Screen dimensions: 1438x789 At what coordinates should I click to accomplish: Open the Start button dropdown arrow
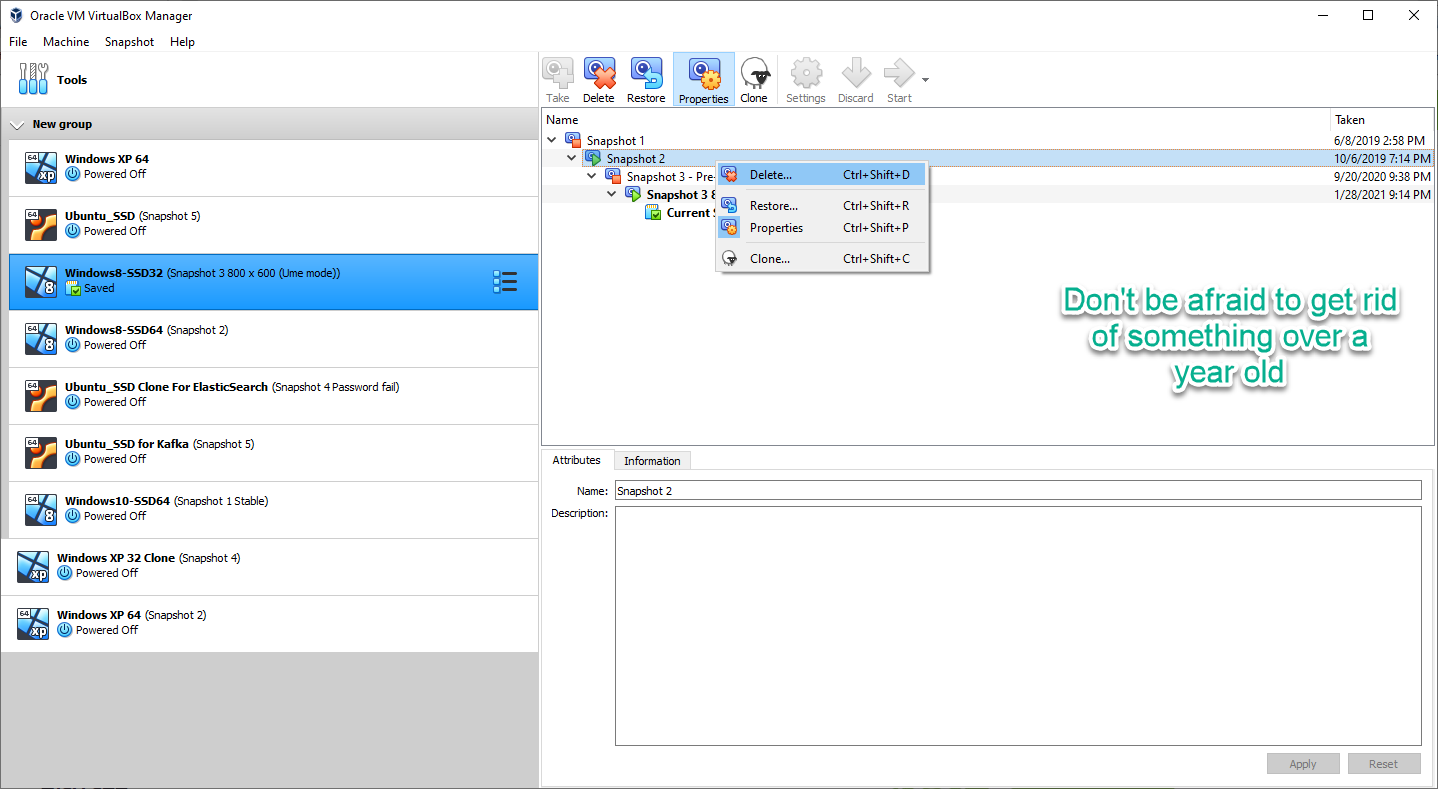point(925,80)
